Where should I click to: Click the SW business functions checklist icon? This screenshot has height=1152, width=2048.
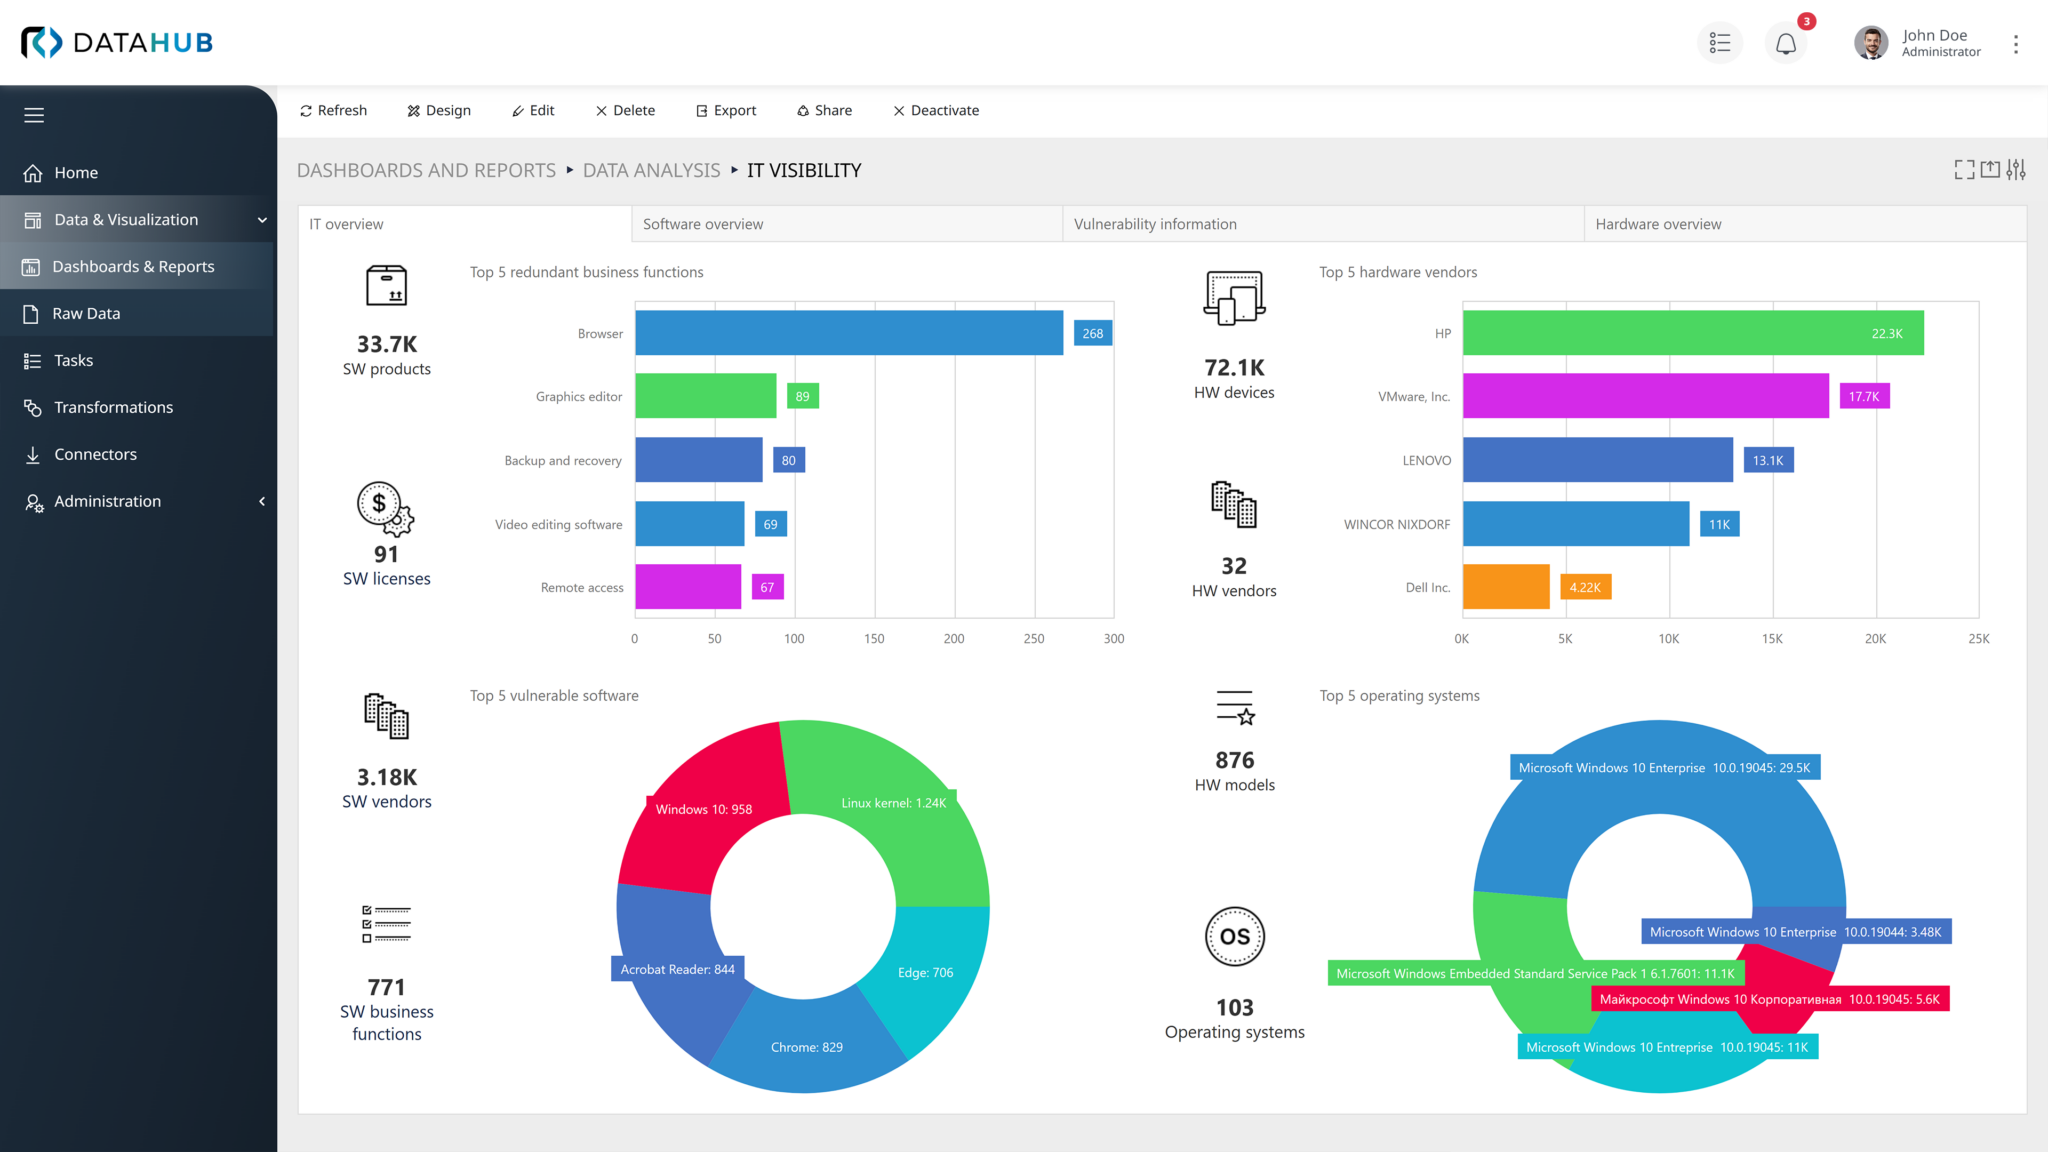tap(386, 924)
